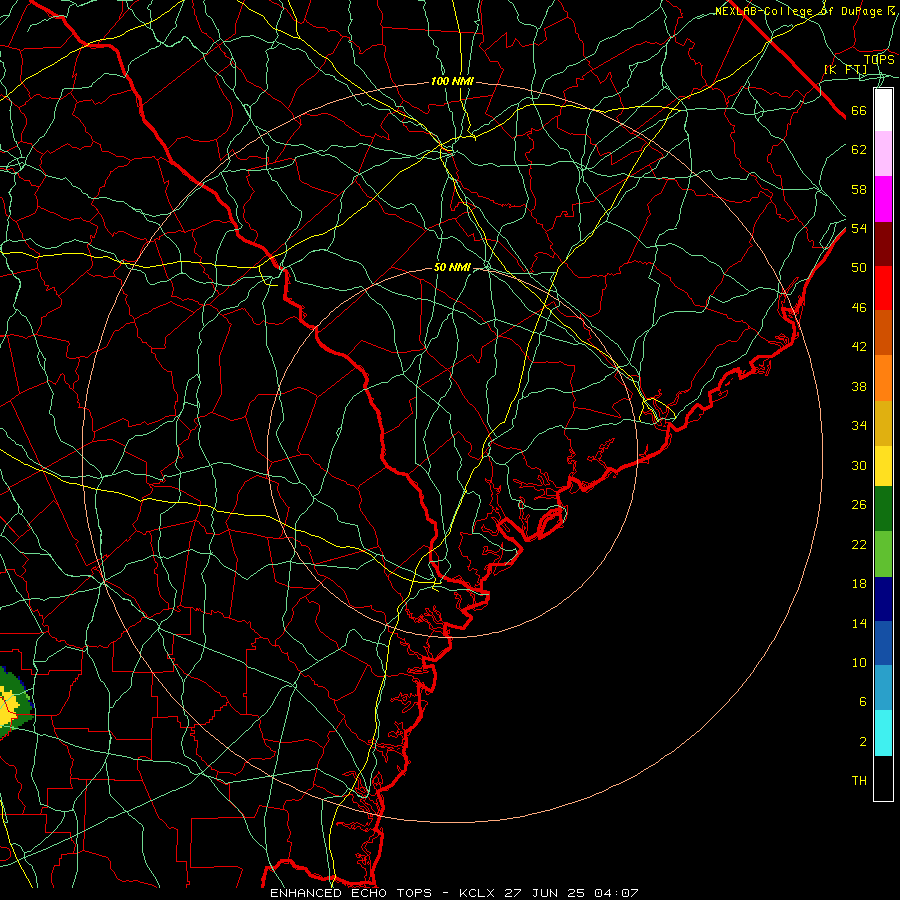The image size is (900, 900).
Task: Click the ENHANCED ECHO TOPS product title
Action: point(351,893)
